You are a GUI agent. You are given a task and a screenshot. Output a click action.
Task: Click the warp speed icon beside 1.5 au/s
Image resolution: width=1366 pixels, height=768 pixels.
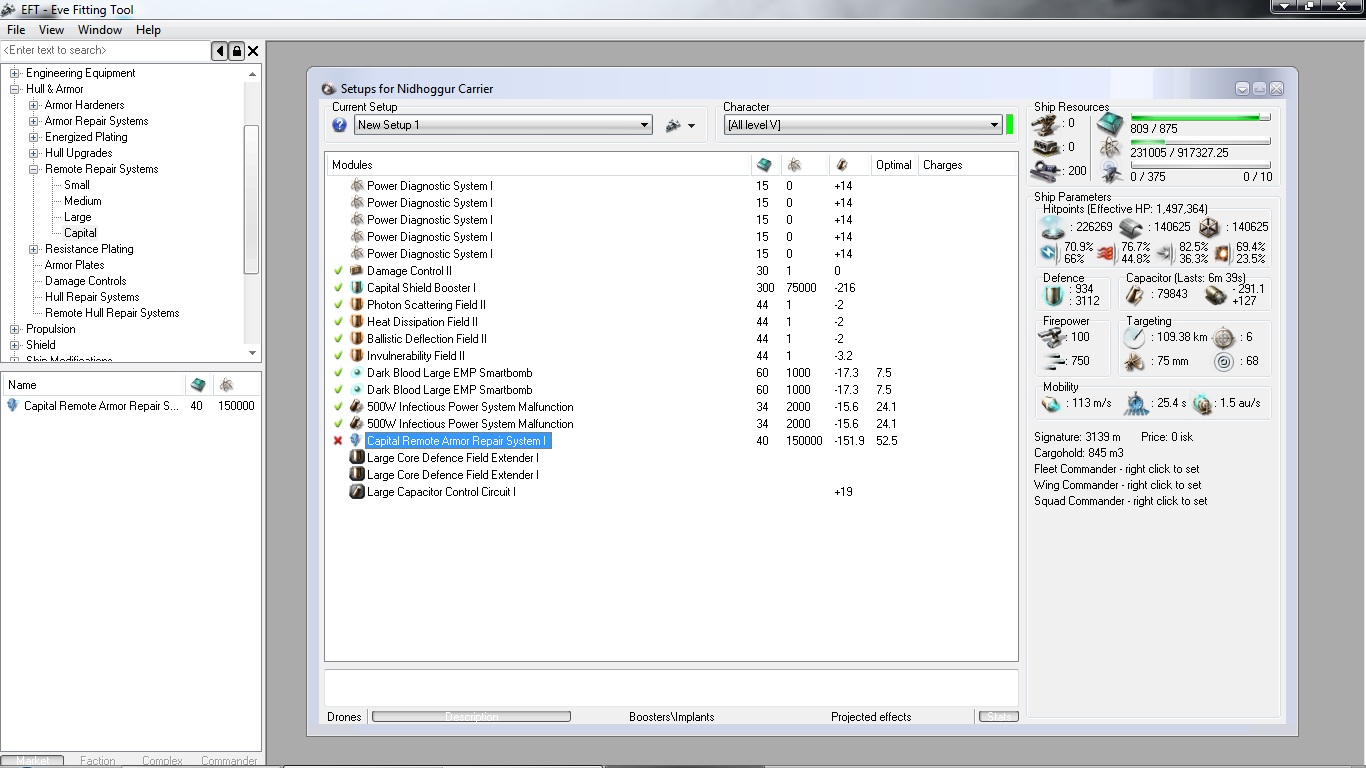(1203, 403)
